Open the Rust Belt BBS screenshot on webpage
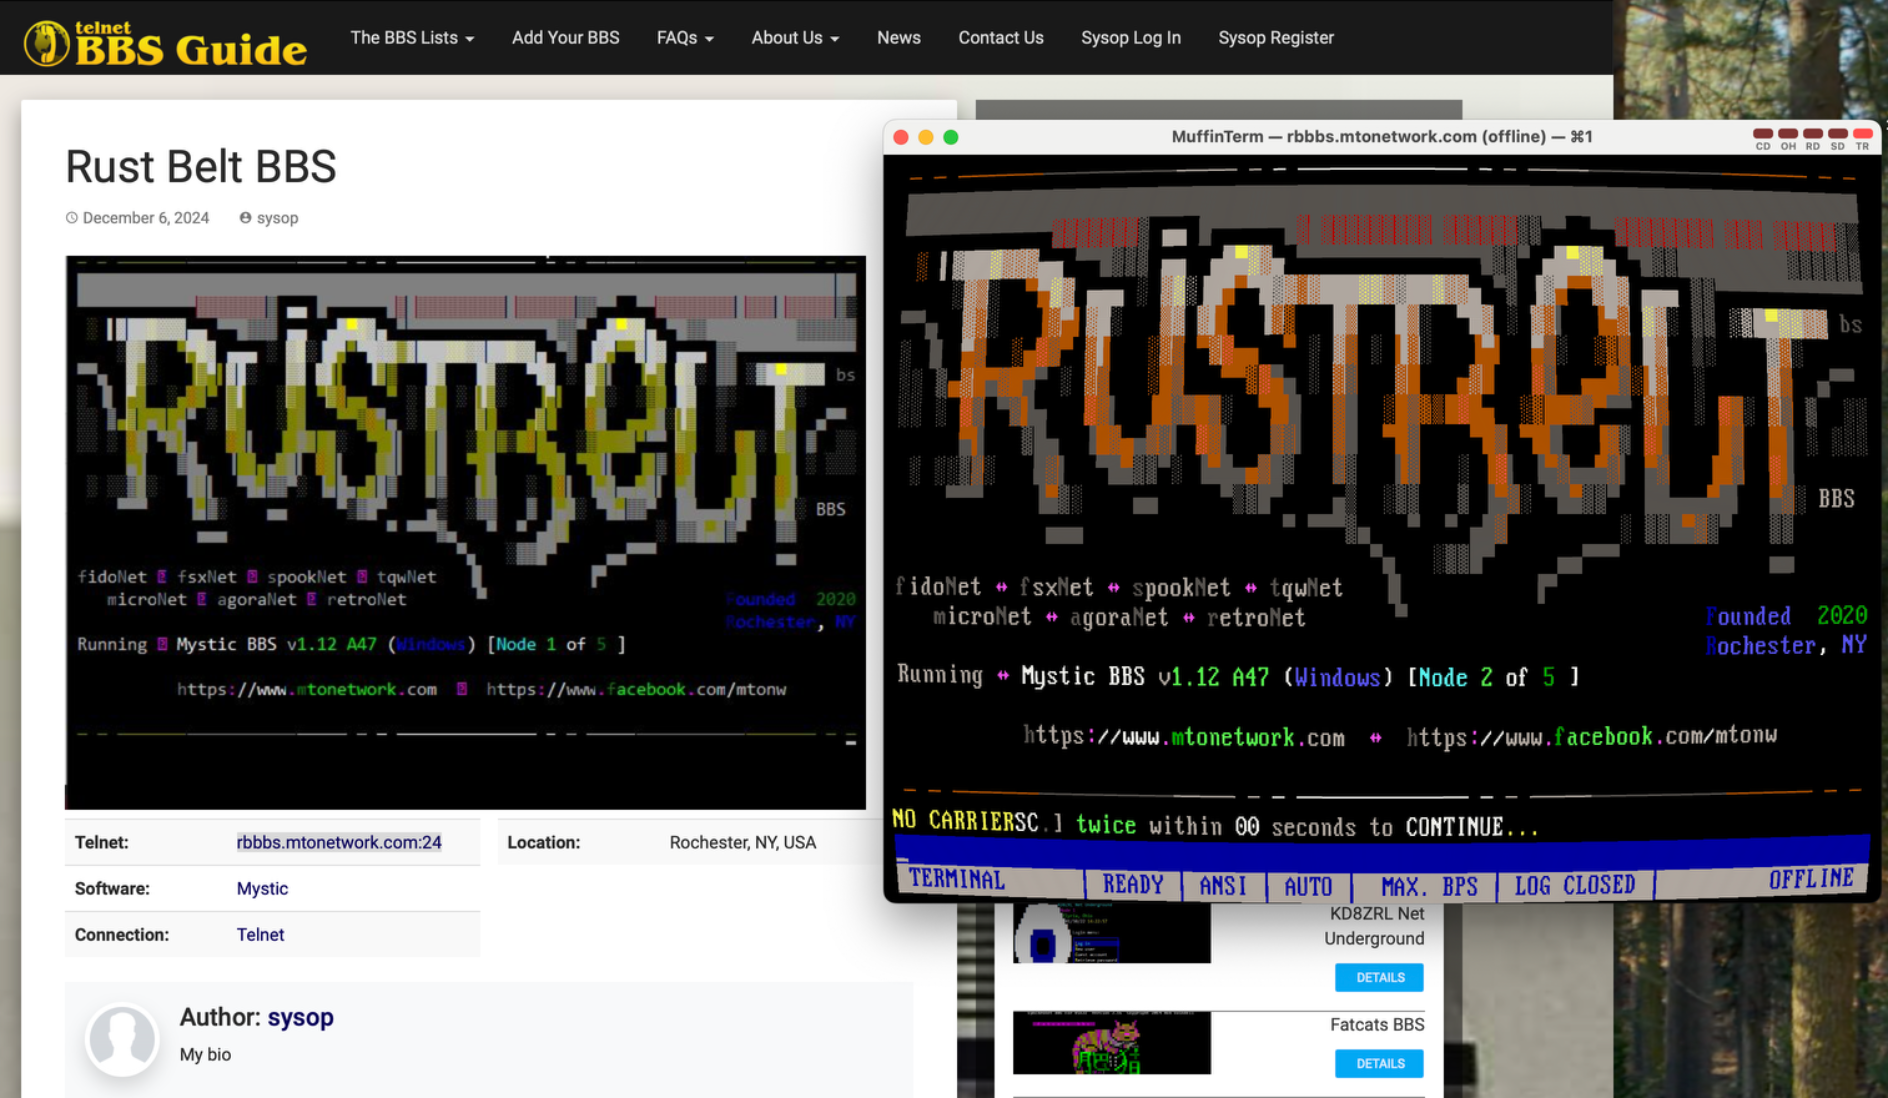The image size is (1888, 1098). pos(465,532)
